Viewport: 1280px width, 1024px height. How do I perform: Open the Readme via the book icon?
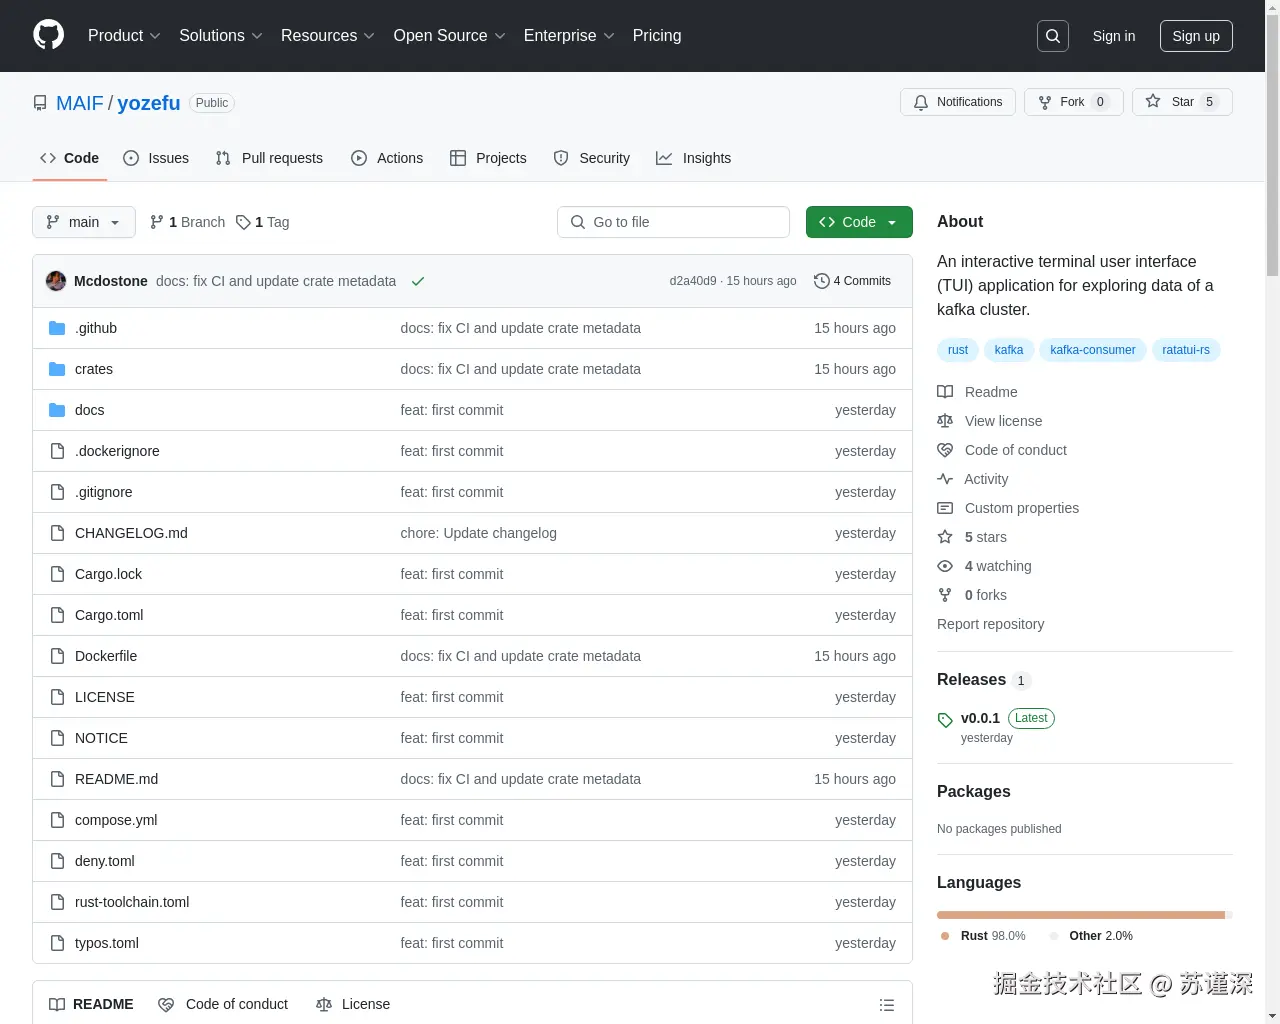pyautogui.click(x=945, y=391)
